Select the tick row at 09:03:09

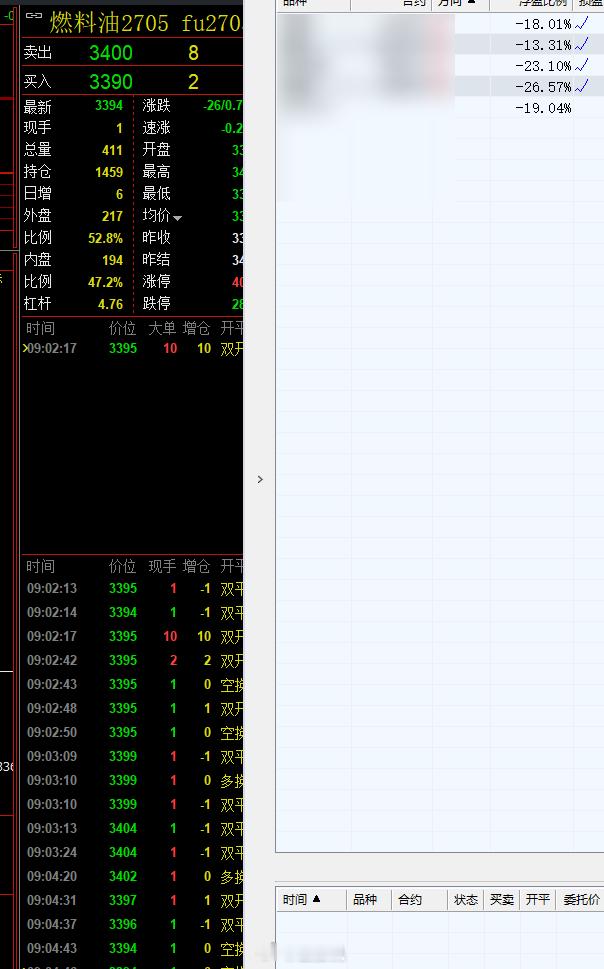(x=132, y=756)
